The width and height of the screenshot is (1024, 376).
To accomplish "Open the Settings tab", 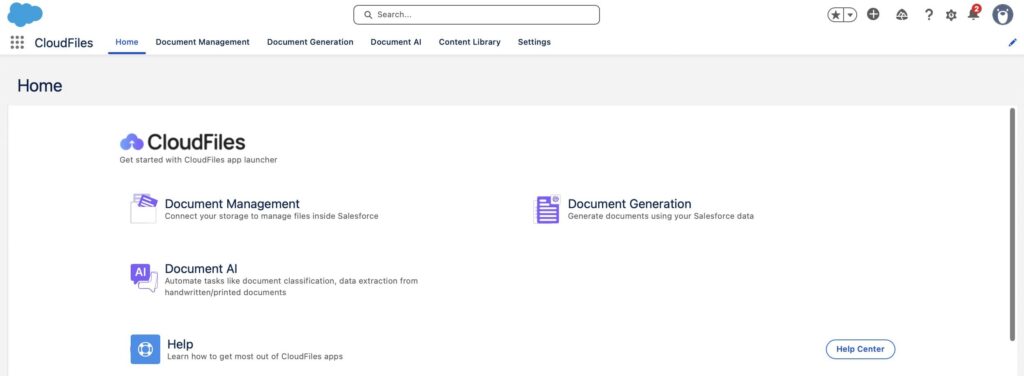I will tap(534, 42).
